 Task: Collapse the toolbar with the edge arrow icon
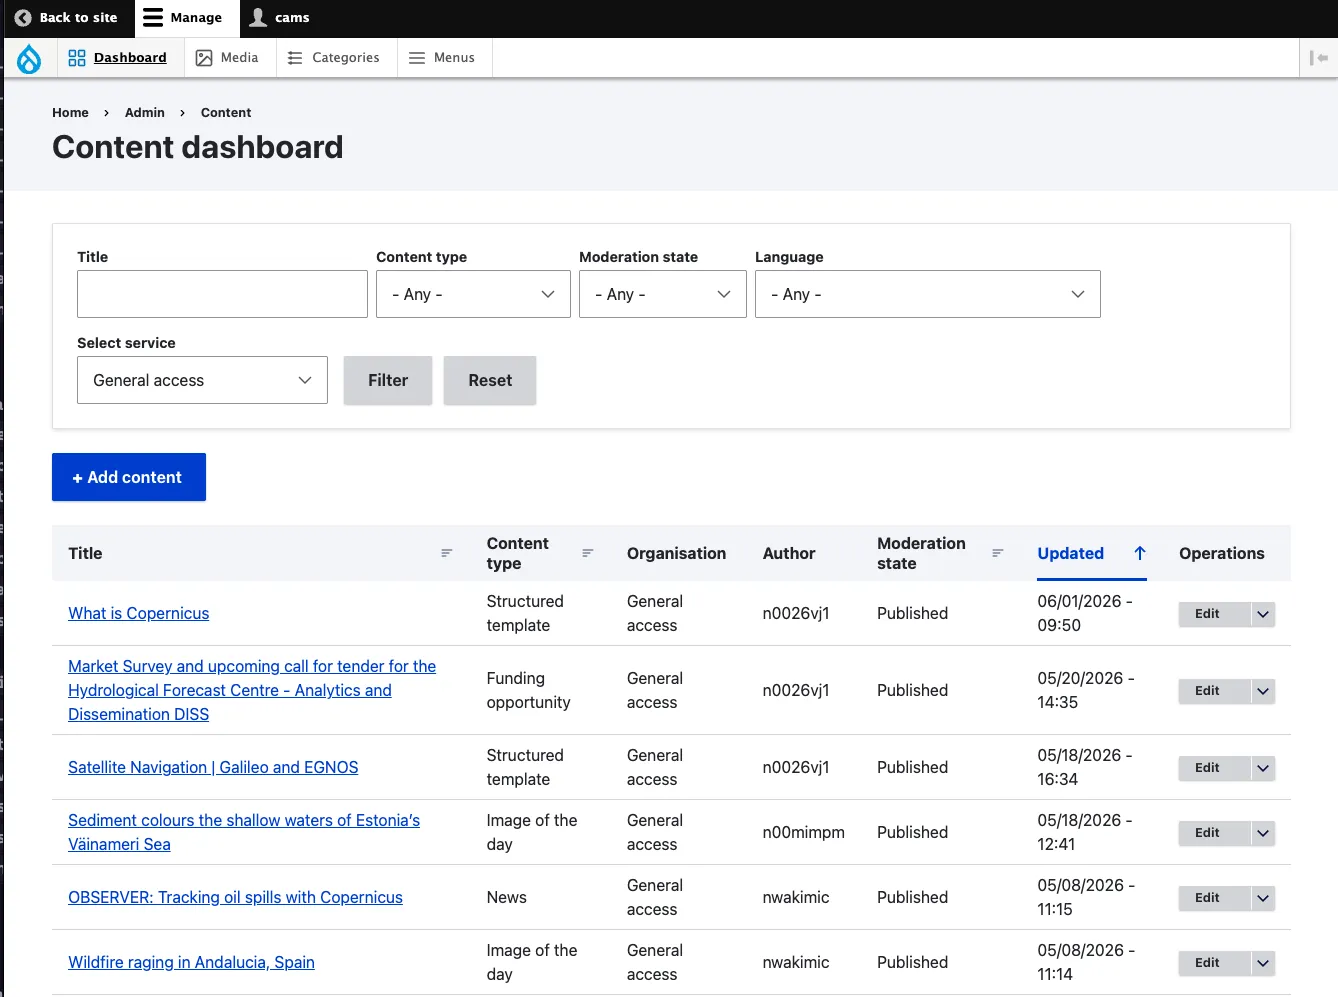pos(1319,58)
